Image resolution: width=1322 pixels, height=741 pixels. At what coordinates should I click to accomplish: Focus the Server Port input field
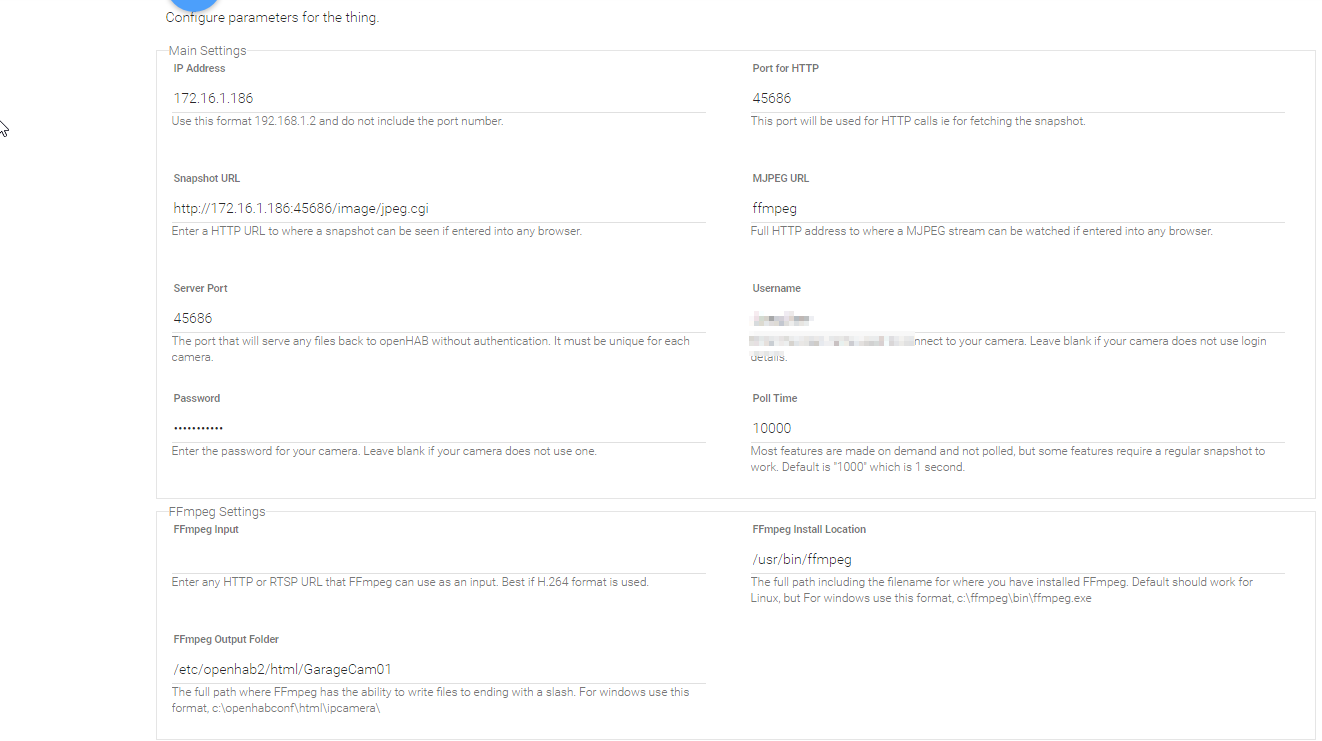coord(438,318)
